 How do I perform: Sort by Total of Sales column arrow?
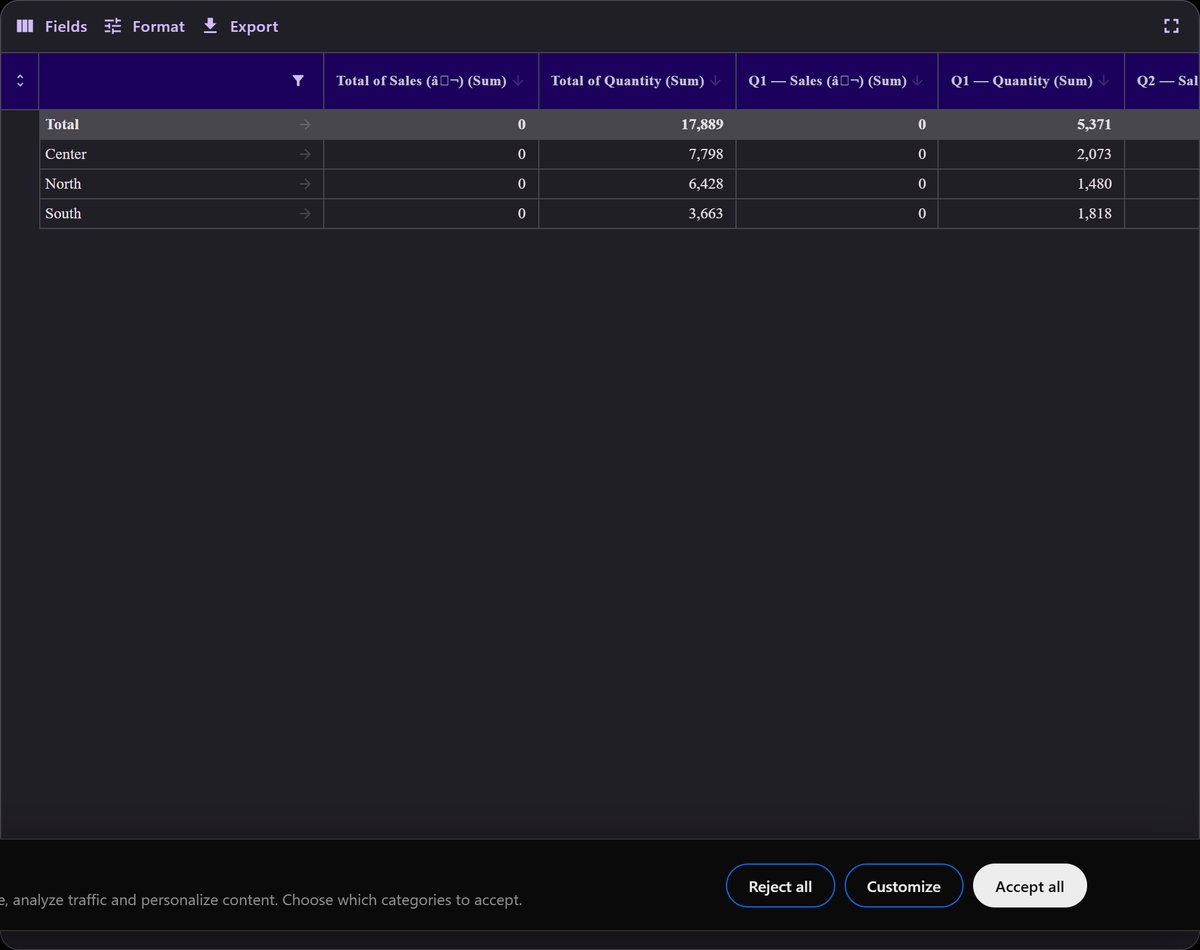pos(518,81)
